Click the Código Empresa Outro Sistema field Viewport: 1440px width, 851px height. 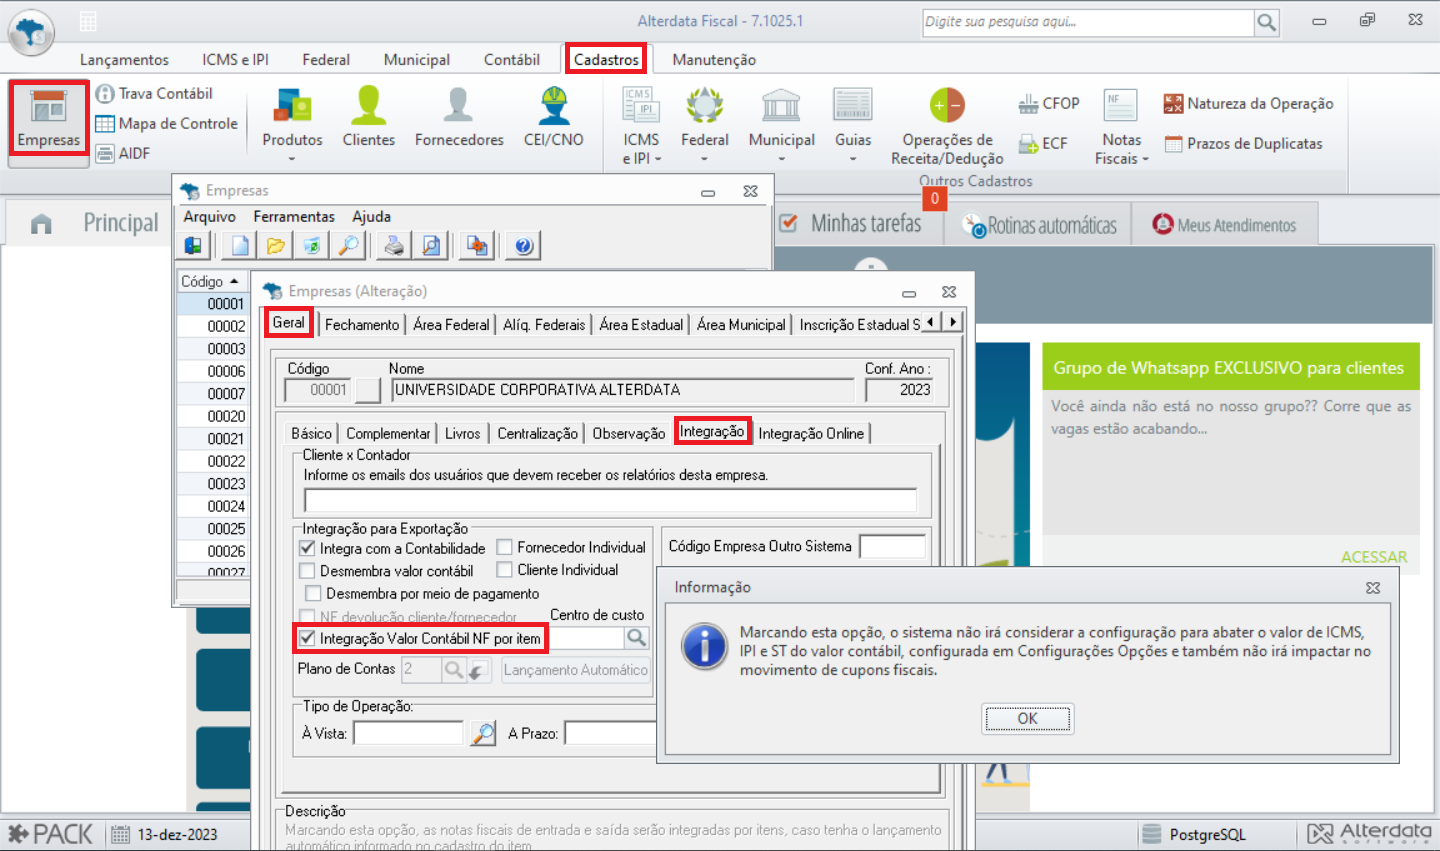coord(892,546)
